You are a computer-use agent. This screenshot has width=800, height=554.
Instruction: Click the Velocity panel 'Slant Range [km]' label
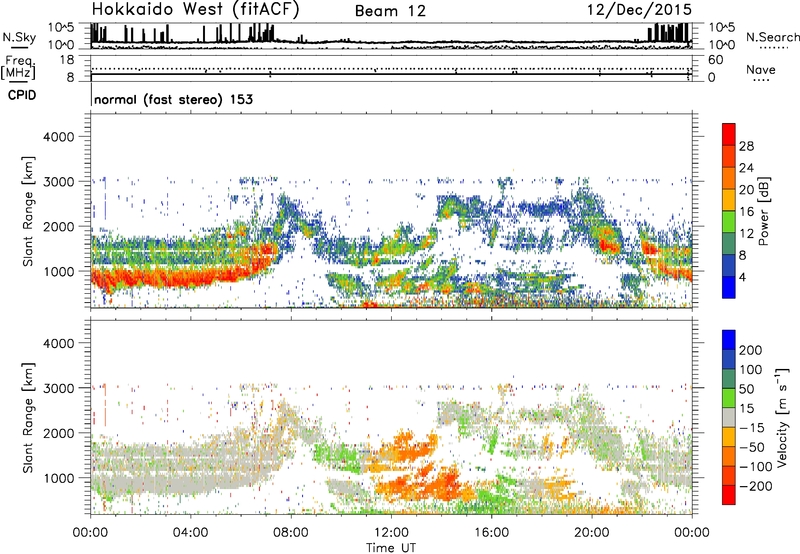click(x=28, y=418)
